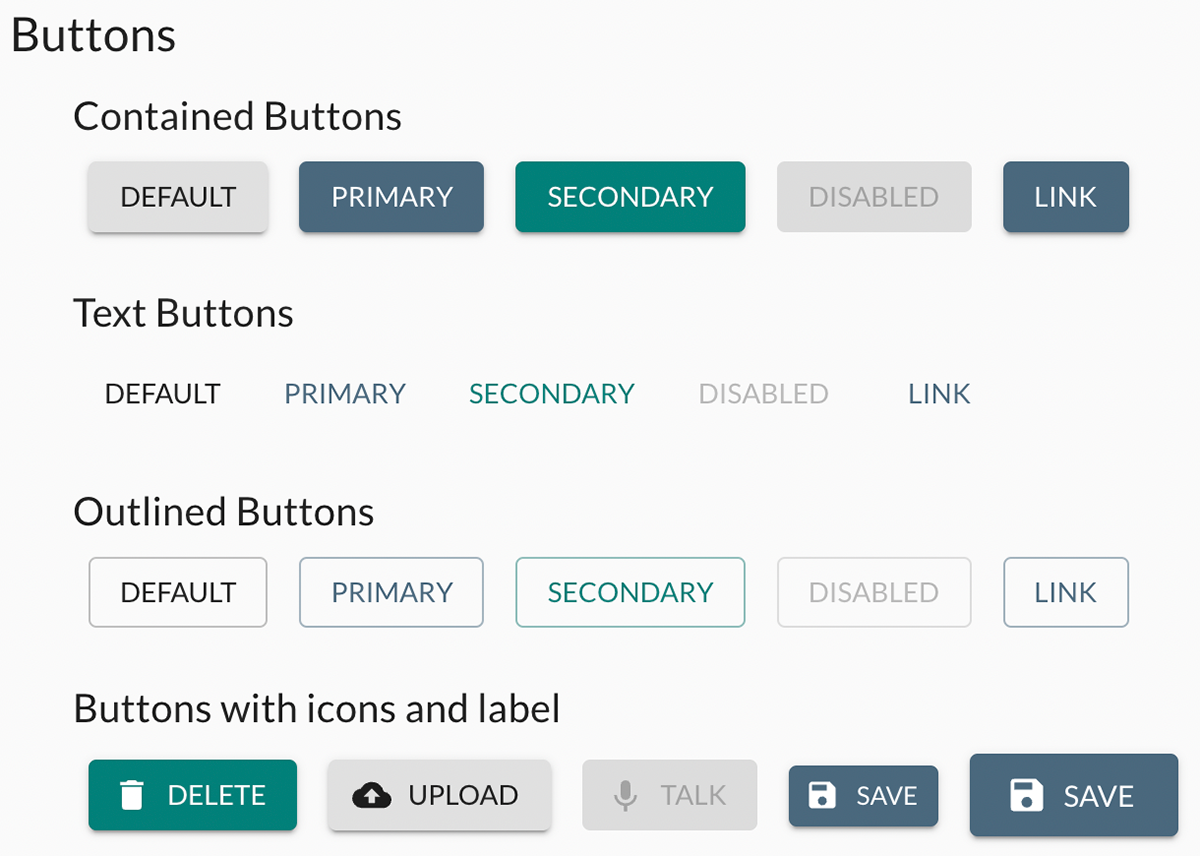Click the text-style SECONDARY button
1200x856 pixels.
552,394
